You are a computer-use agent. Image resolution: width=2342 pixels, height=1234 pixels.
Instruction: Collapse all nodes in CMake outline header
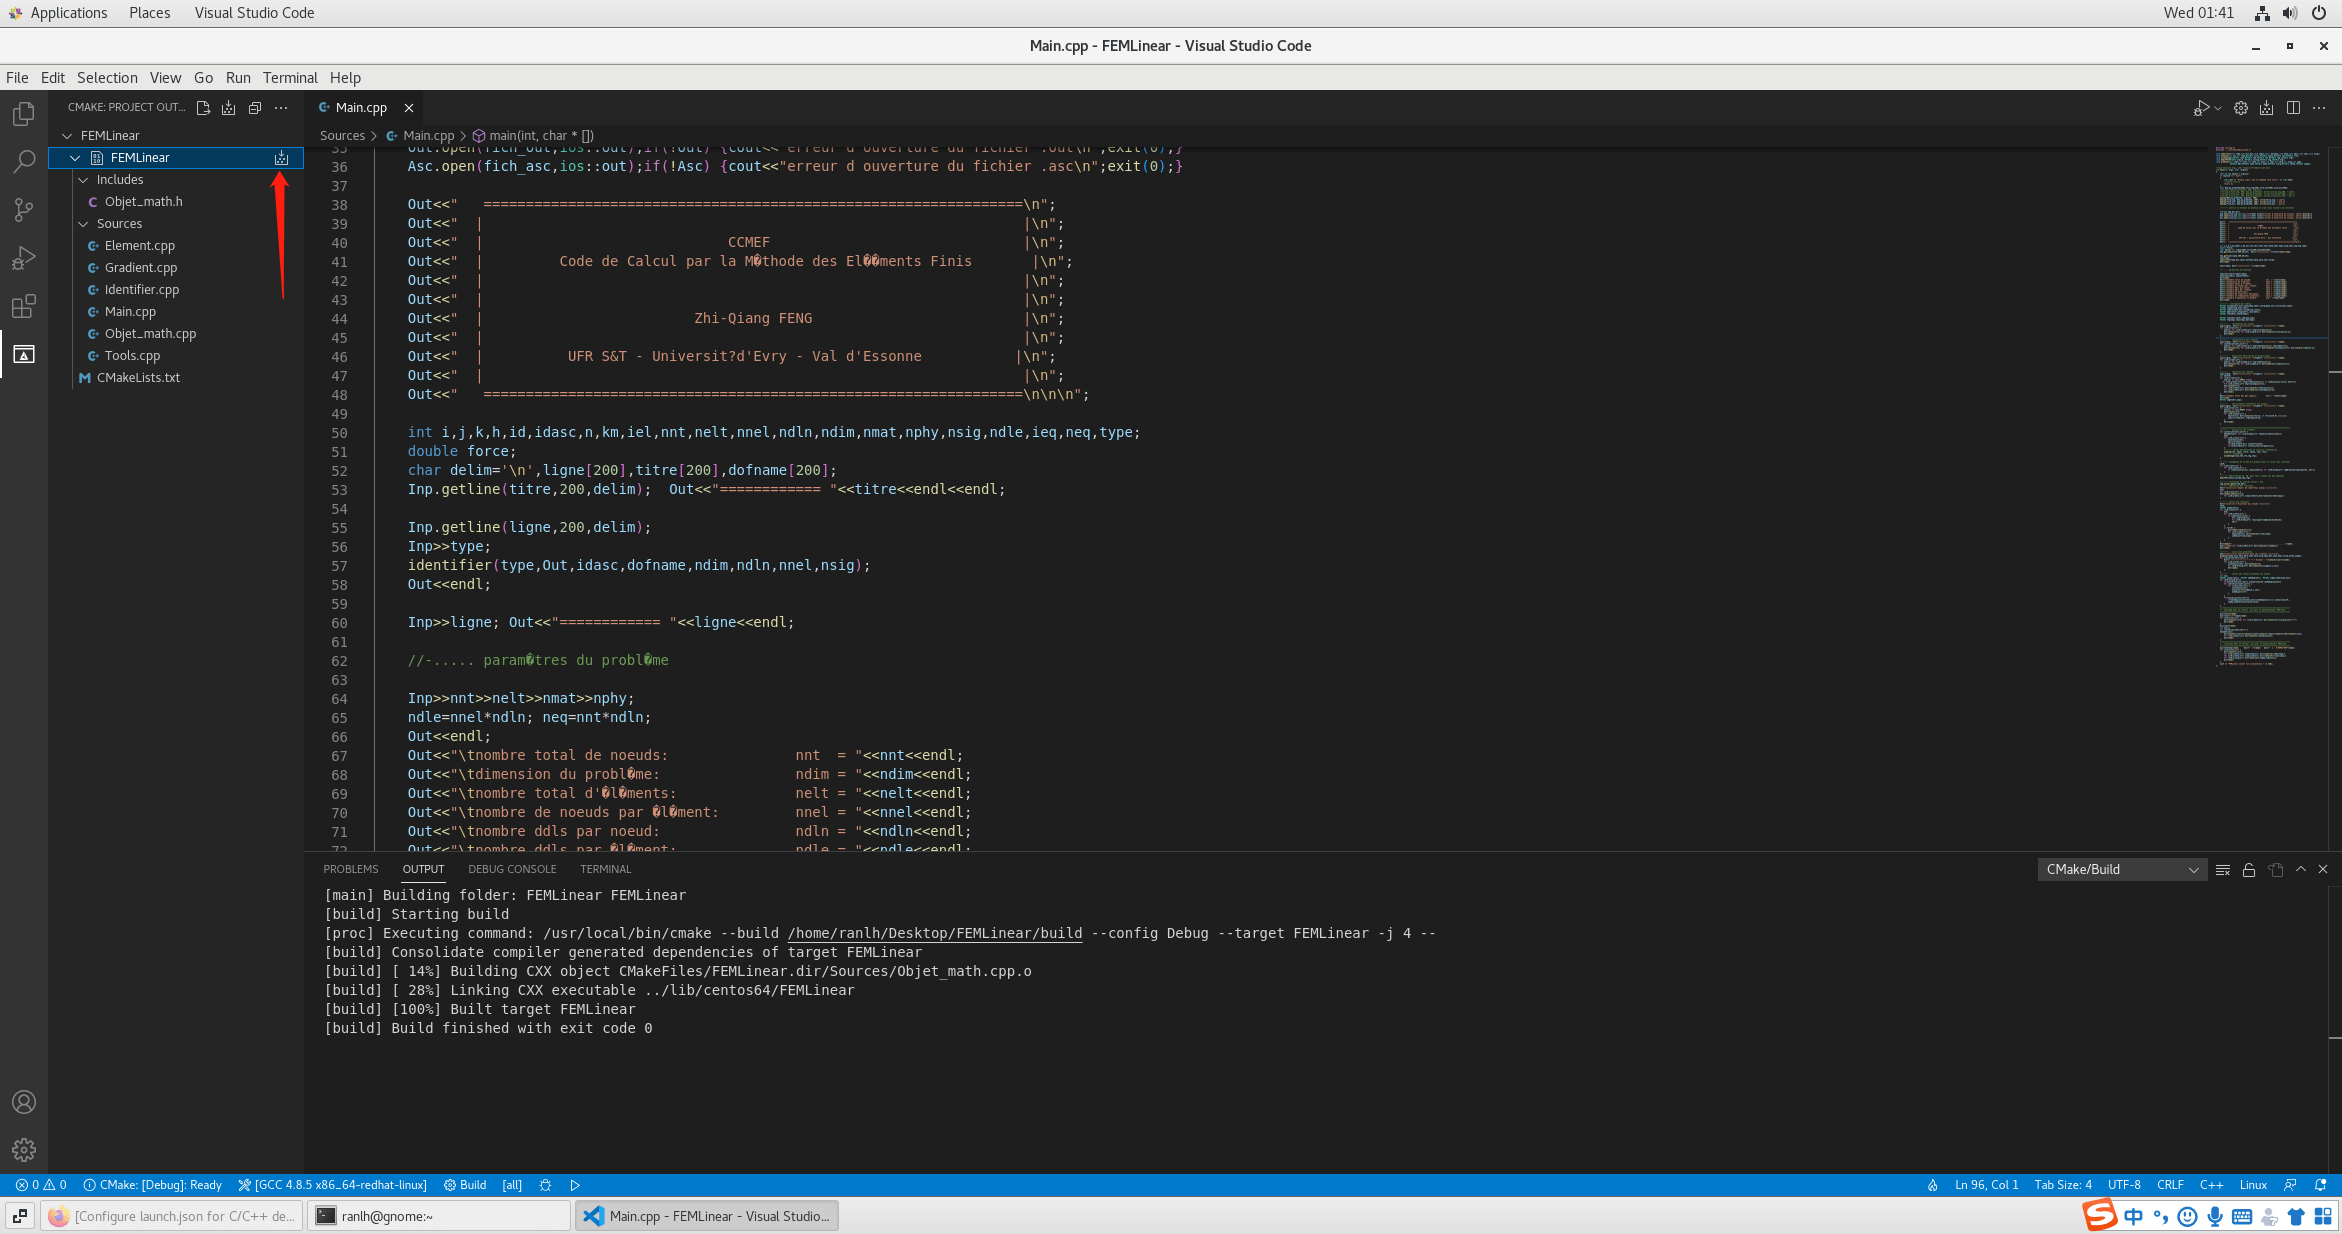pyautogui.click(x=255, y=108)
